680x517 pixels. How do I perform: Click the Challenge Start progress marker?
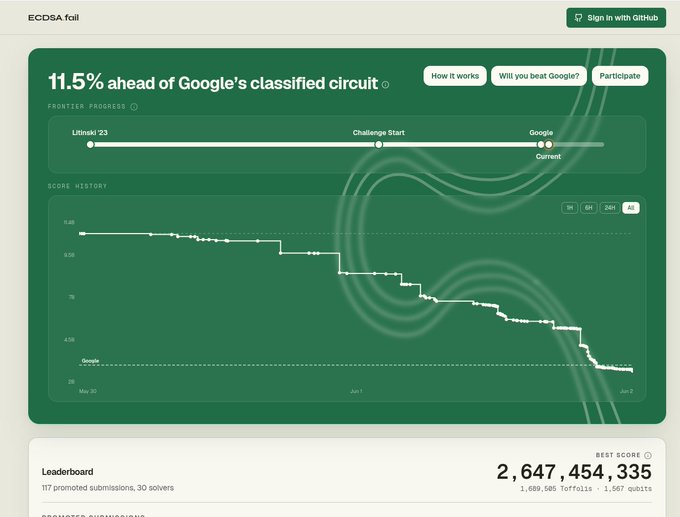click(x=379, y=144)
